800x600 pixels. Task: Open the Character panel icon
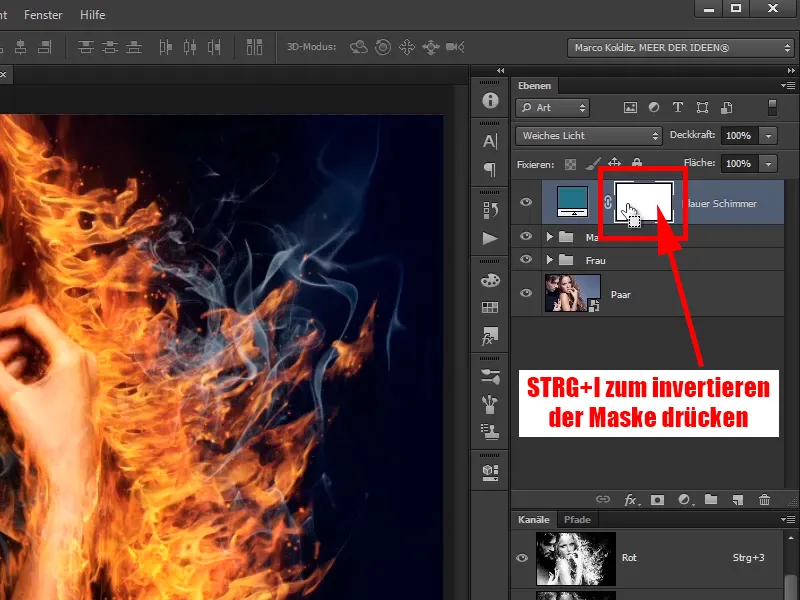tap(490, 141)
